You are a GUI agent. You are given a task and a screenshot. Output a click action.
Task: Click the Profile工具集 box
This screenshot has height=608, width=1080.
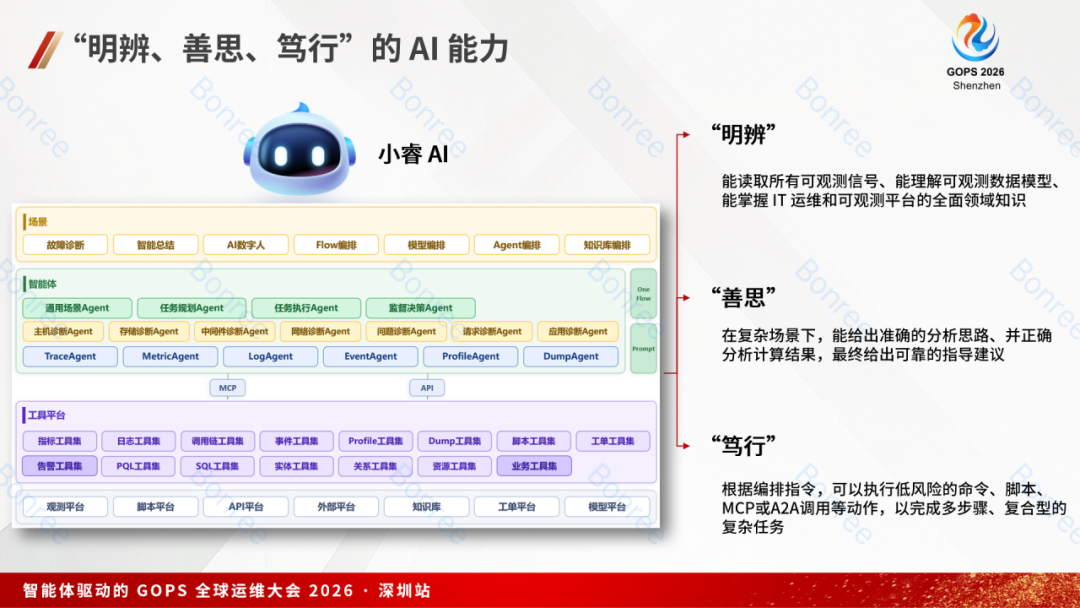[376, 441]
